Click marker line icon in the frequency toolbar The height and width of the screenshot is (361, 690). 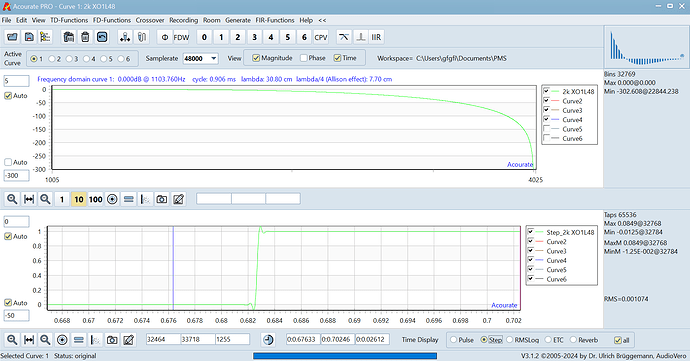click(x=145, y=199)
